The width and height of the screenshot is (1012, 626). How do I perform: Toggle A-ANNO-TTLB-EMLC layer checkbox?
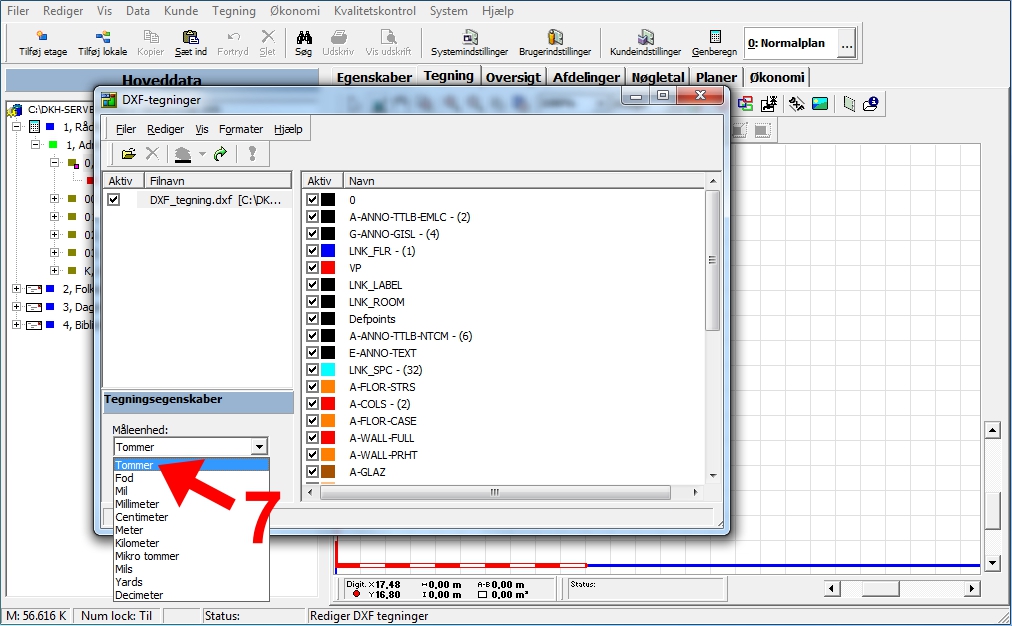click(x=312, y=217)
